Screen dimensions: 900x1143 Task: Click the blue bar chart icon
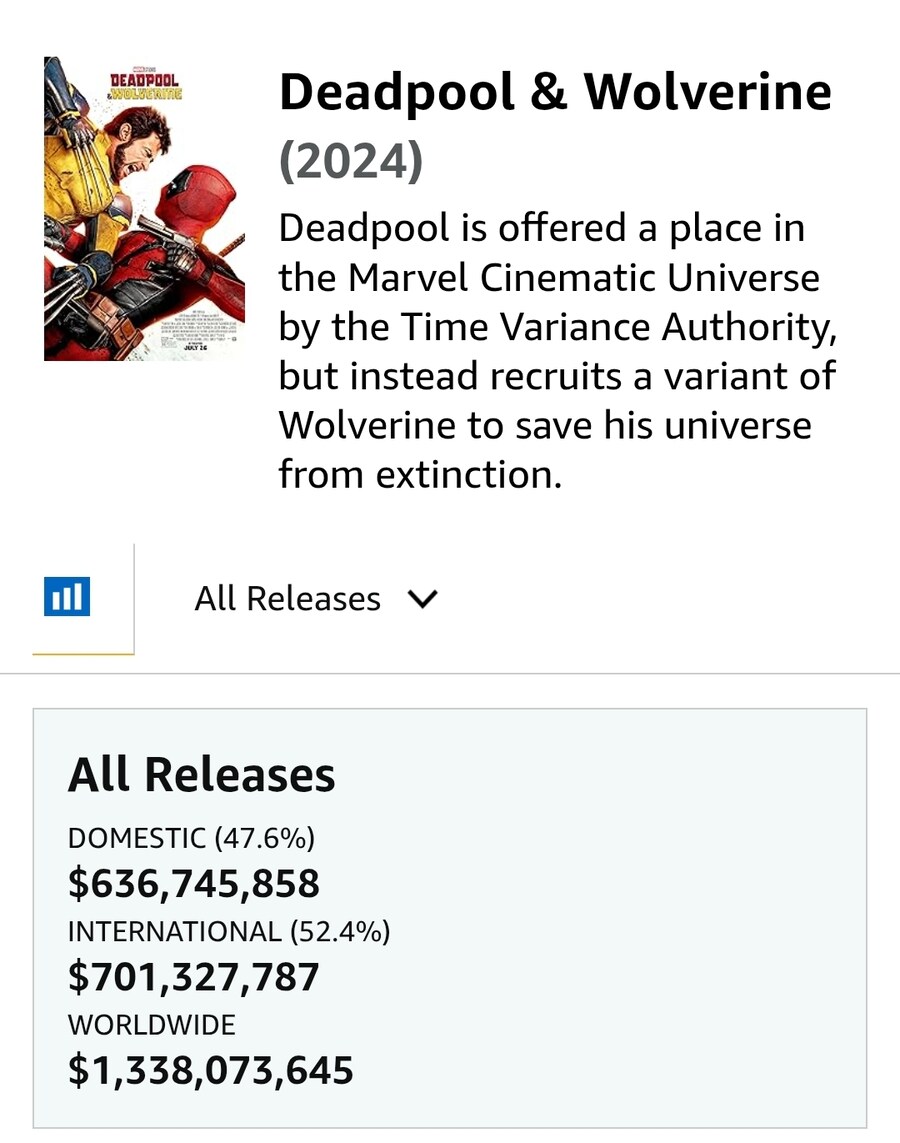[67, 596]
